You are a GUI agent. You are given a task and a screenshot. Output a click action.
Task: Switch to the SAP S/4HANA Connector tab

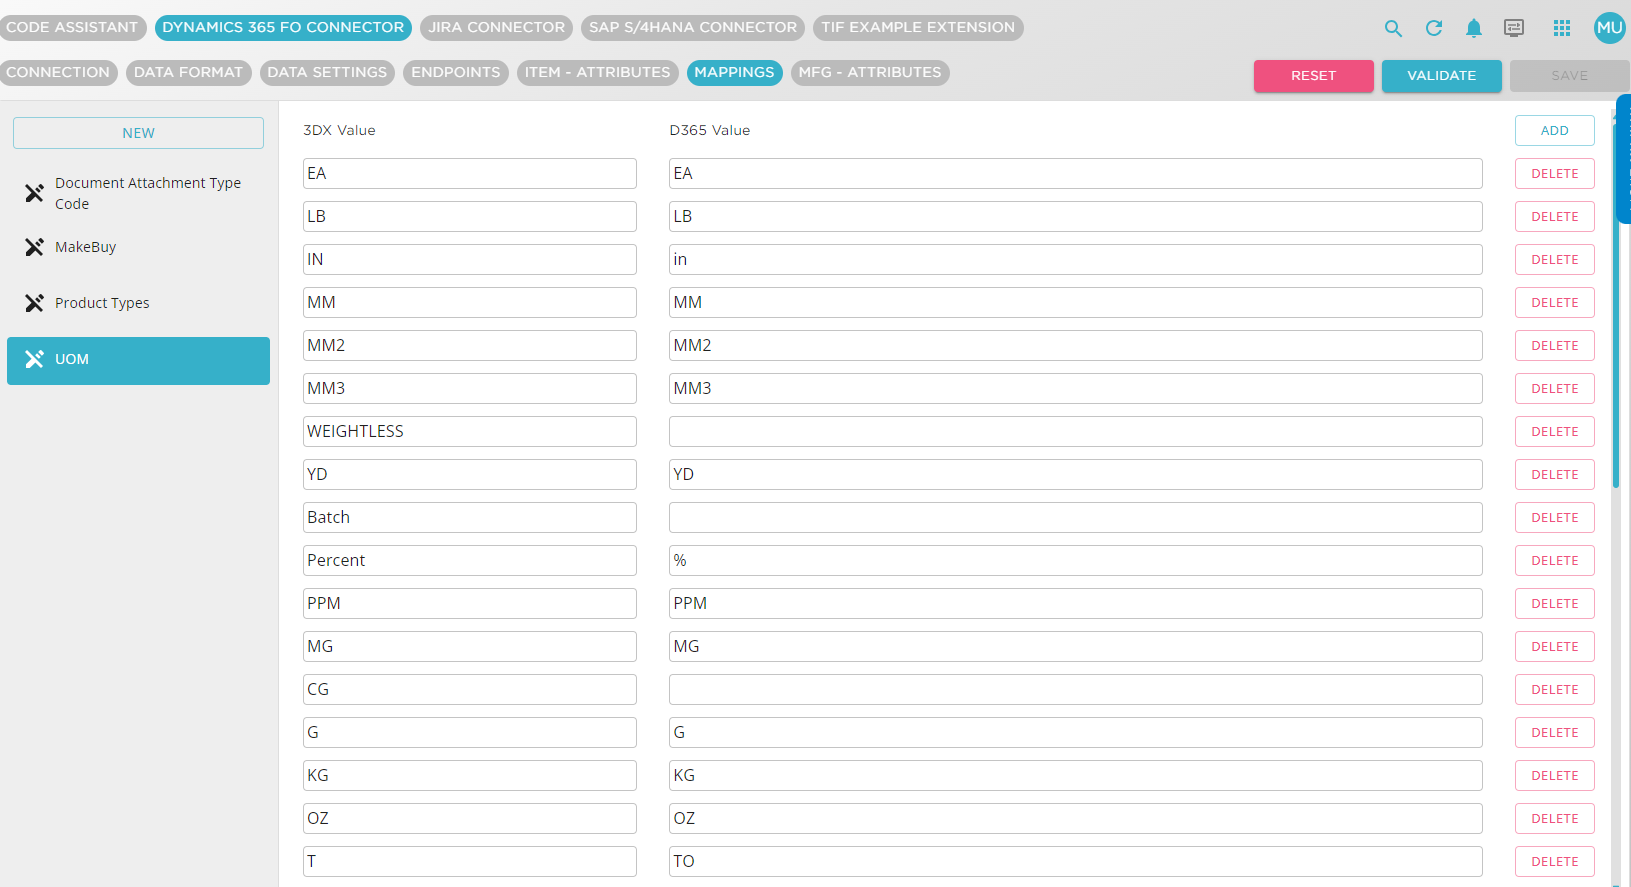pyautogui.click(x=692, y=28)
